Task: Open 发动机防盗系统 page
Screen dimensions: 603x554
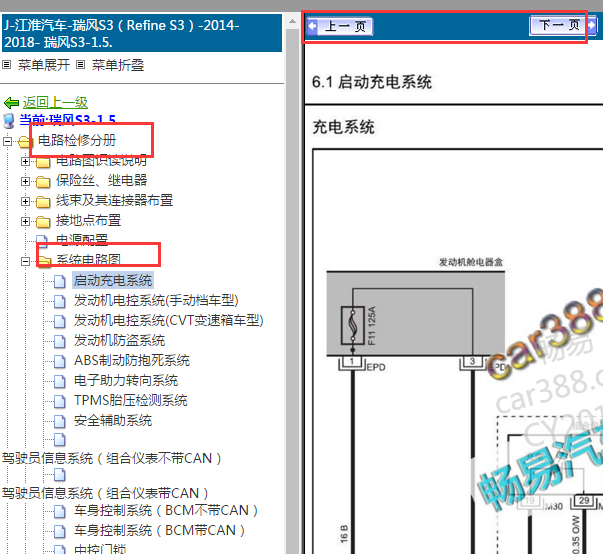Action: pyautogui.click(x=119, y=340)
